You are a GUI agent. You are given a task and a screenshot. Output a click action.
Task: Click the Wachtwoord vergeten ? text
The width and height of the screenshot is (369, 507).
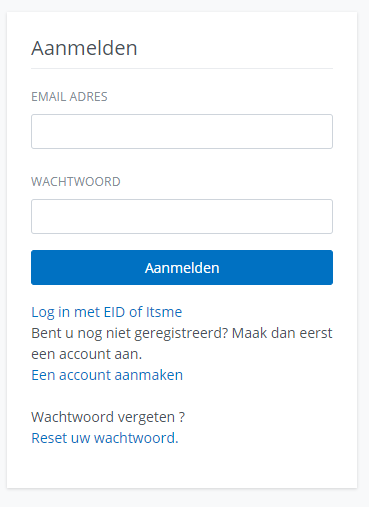108,417
